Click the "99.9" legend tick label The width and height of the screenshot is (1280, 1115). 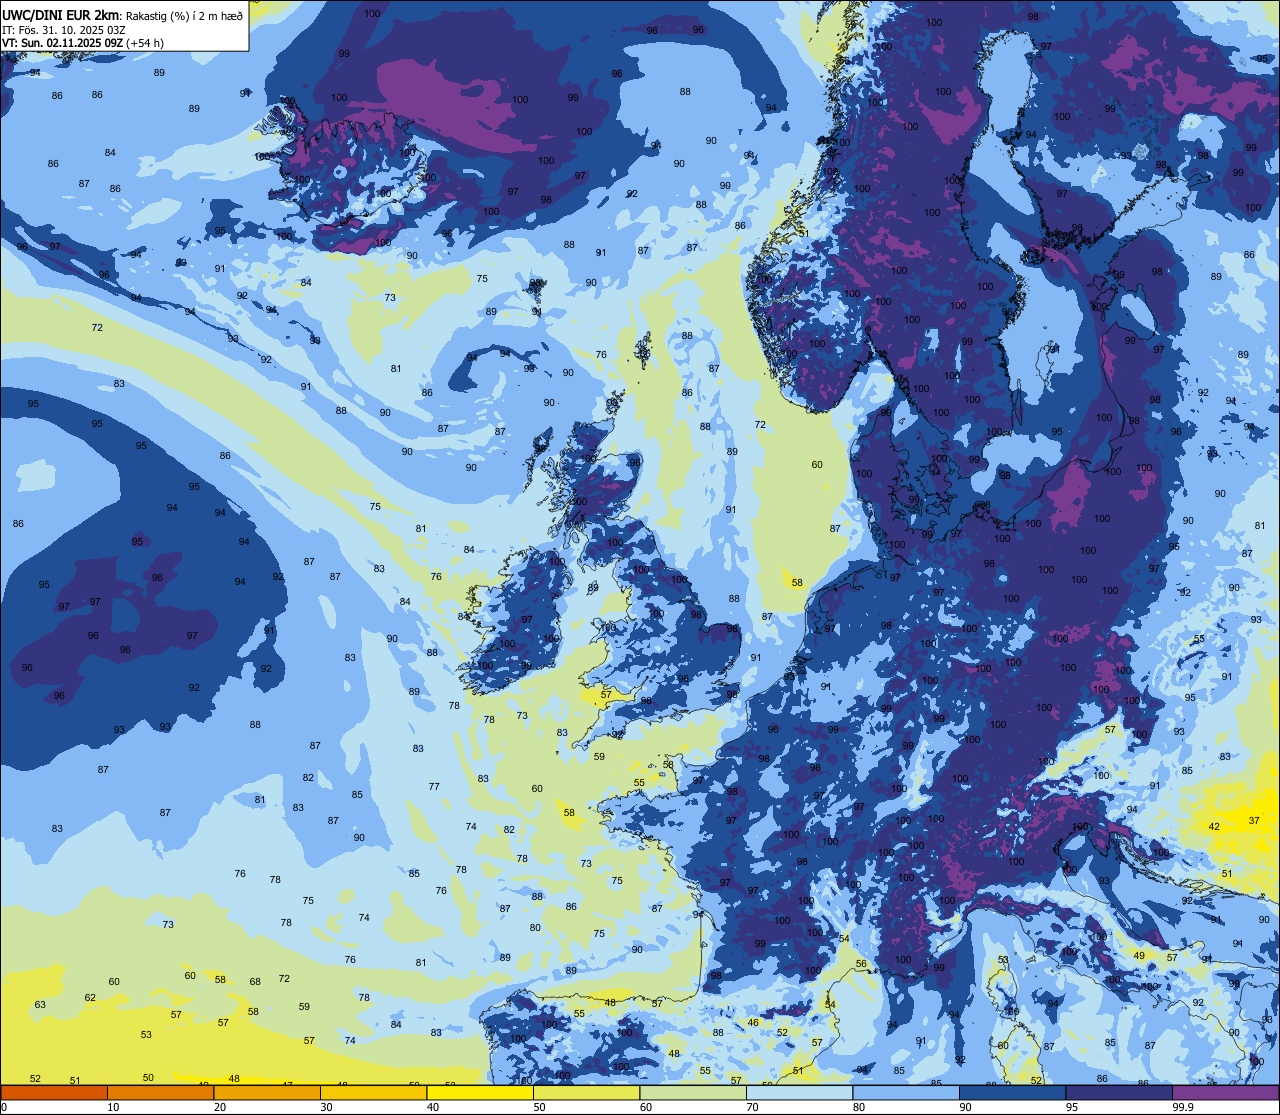tap(1184, 1107)
